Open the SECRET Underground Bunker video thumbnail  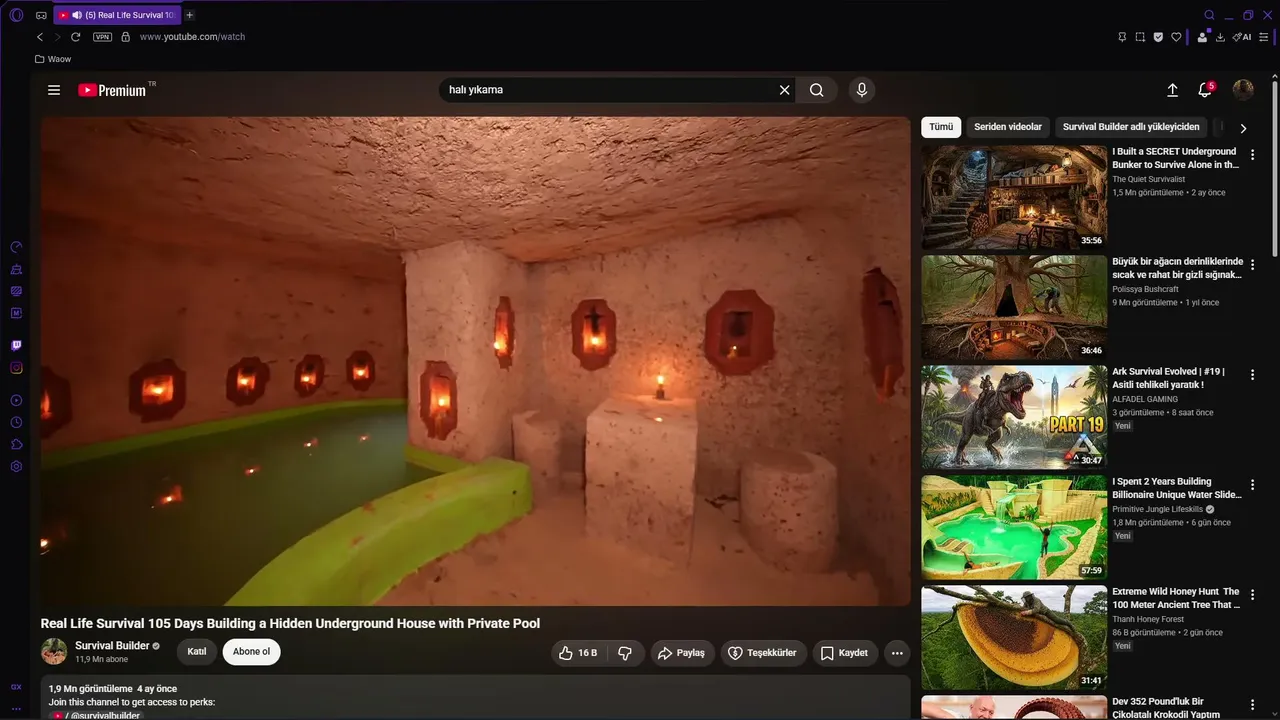click(1014, 197)
